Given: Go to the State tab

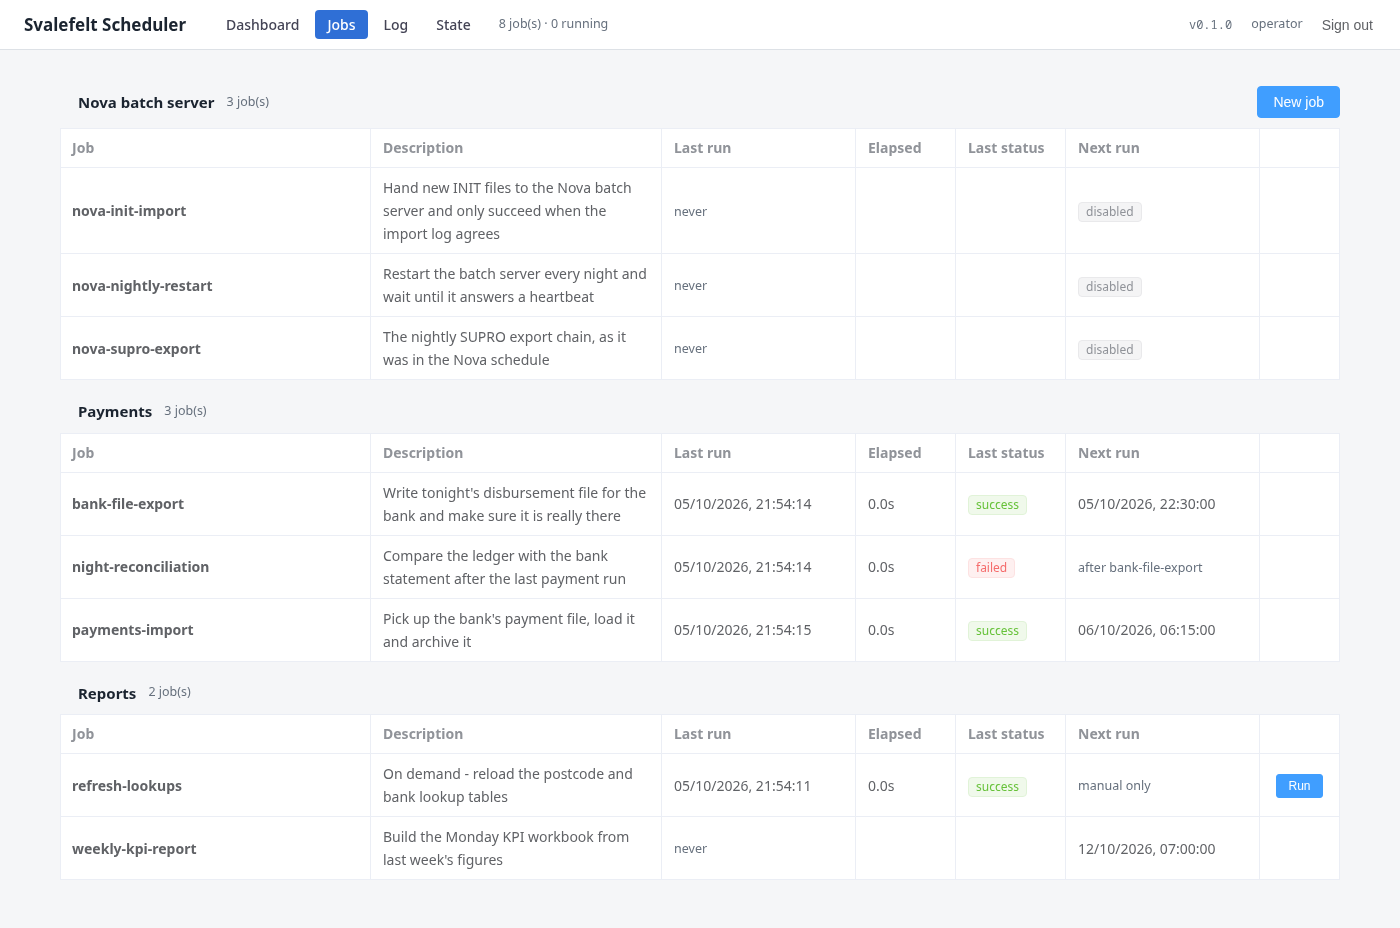Looking at the screenshot, I should (453, 25).
